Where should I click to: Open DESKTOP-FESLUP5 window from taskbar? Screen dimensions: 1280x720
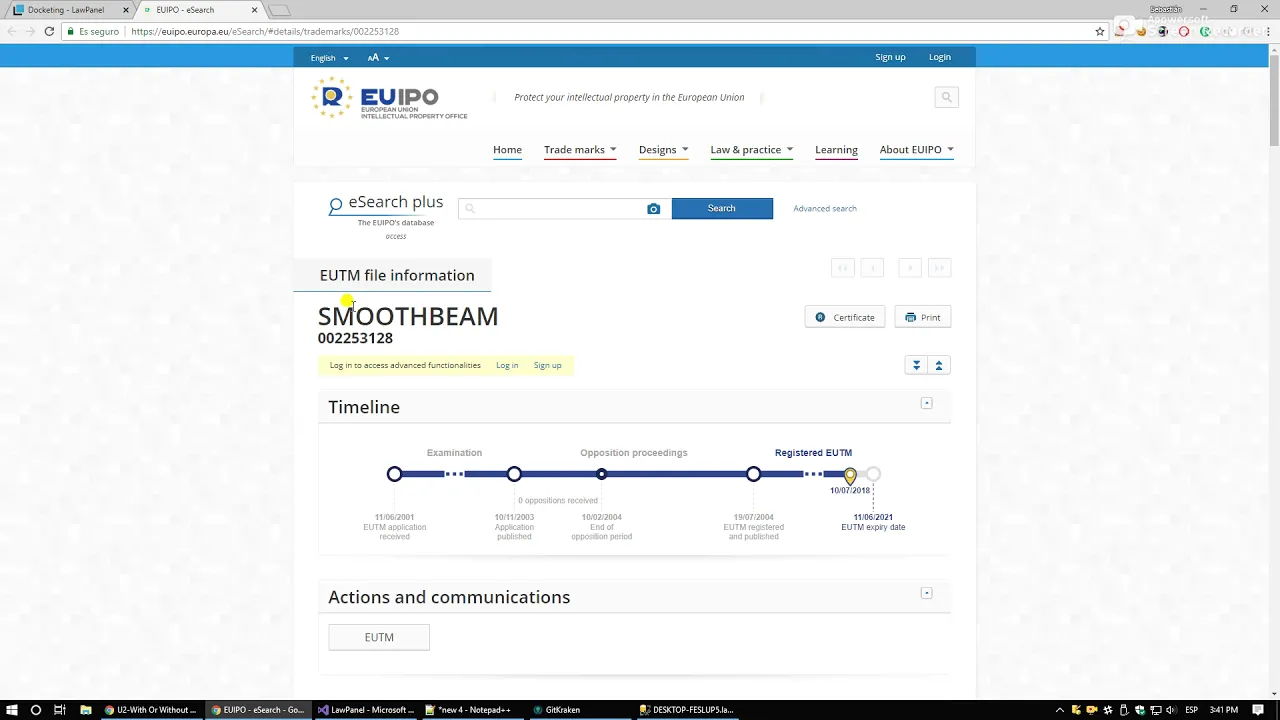point(688,710)
